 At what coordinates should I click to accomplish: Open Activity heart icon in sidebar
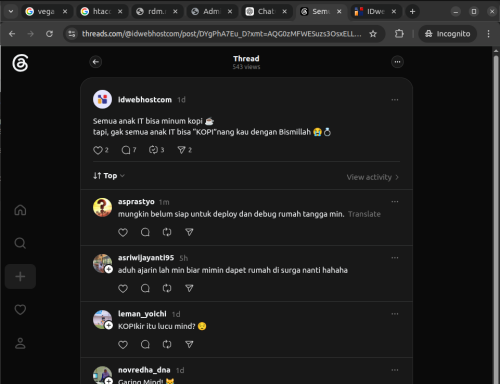pyautogui.click(x=20, y=310)
